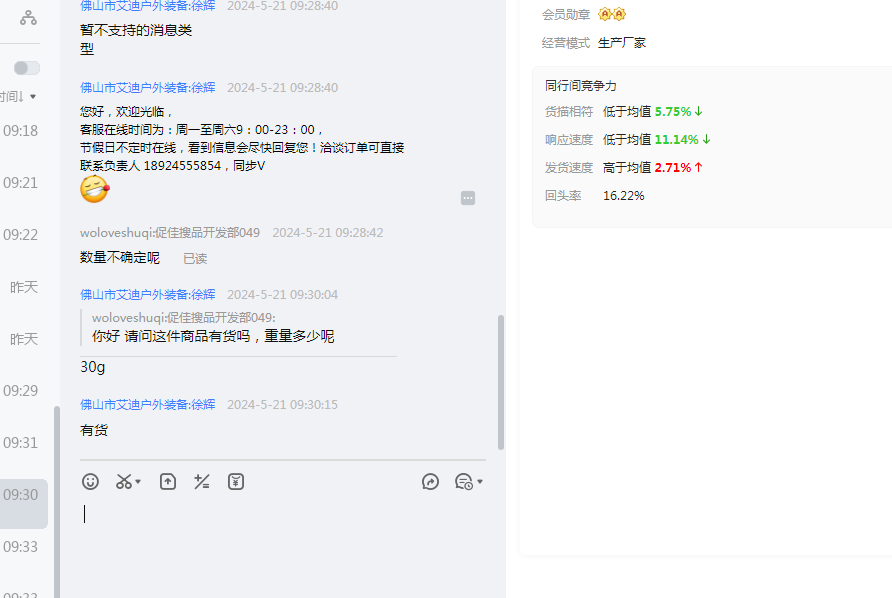Open the chat history clock icon

(x=463, y=482)
